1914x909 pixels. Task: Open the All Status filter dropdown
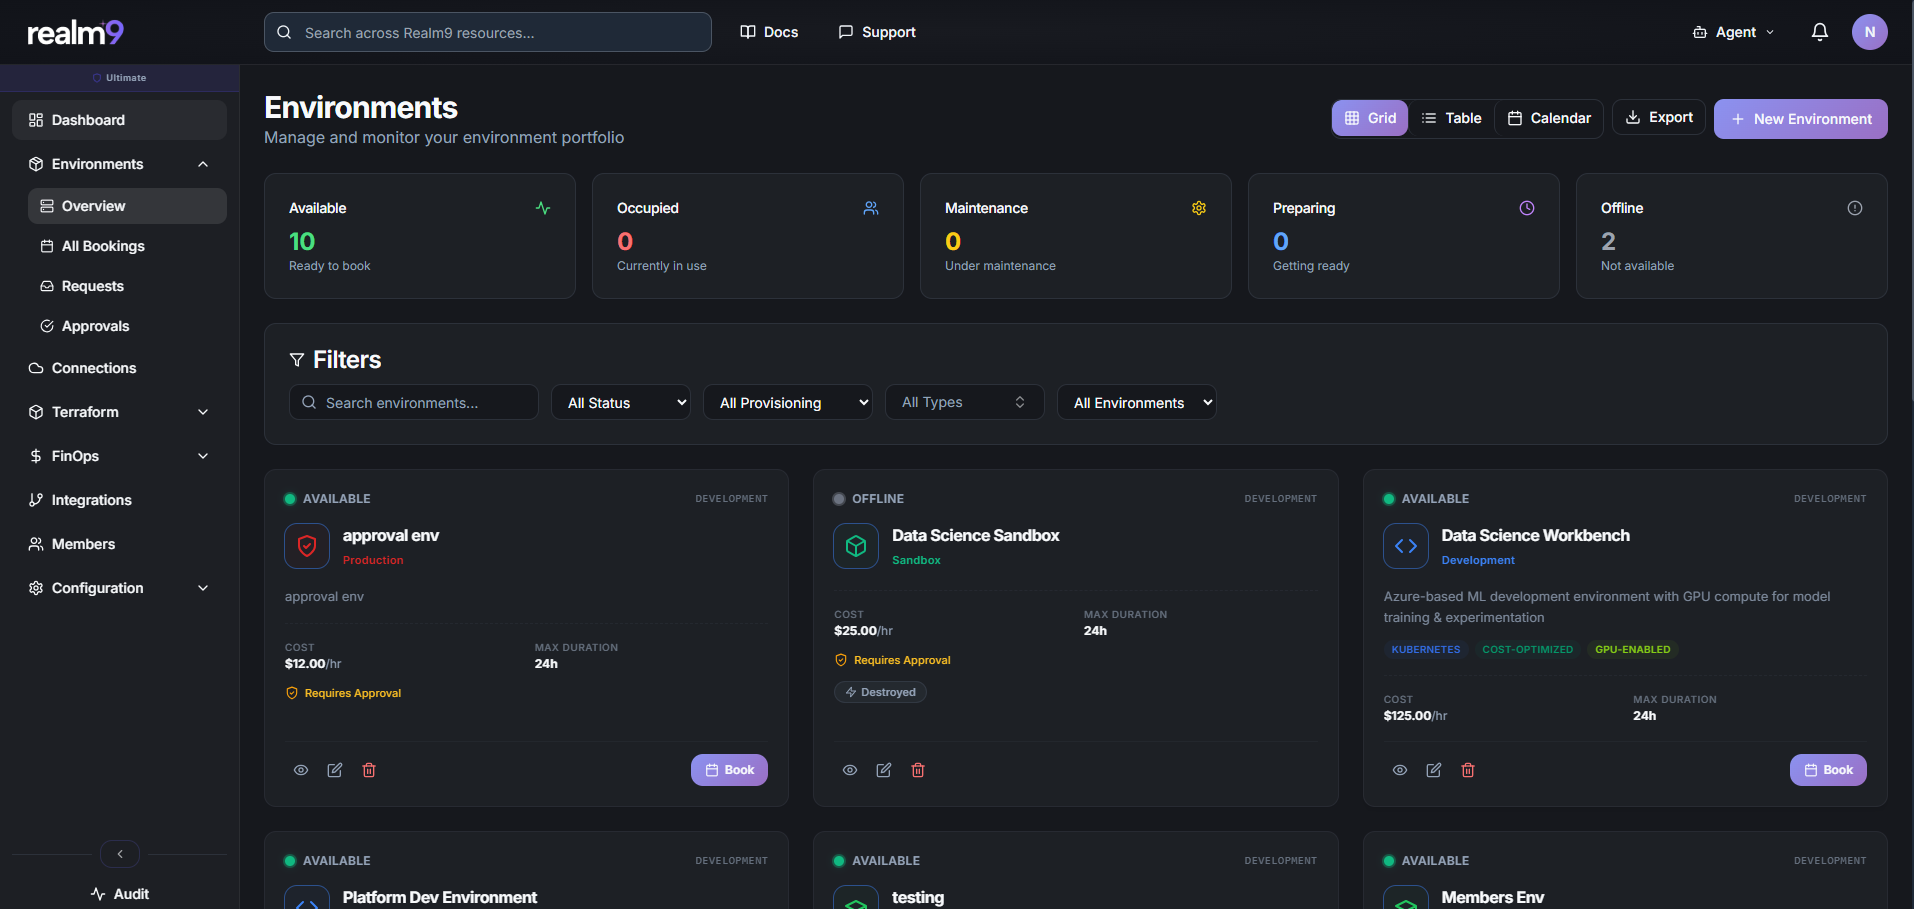point(620,402)
